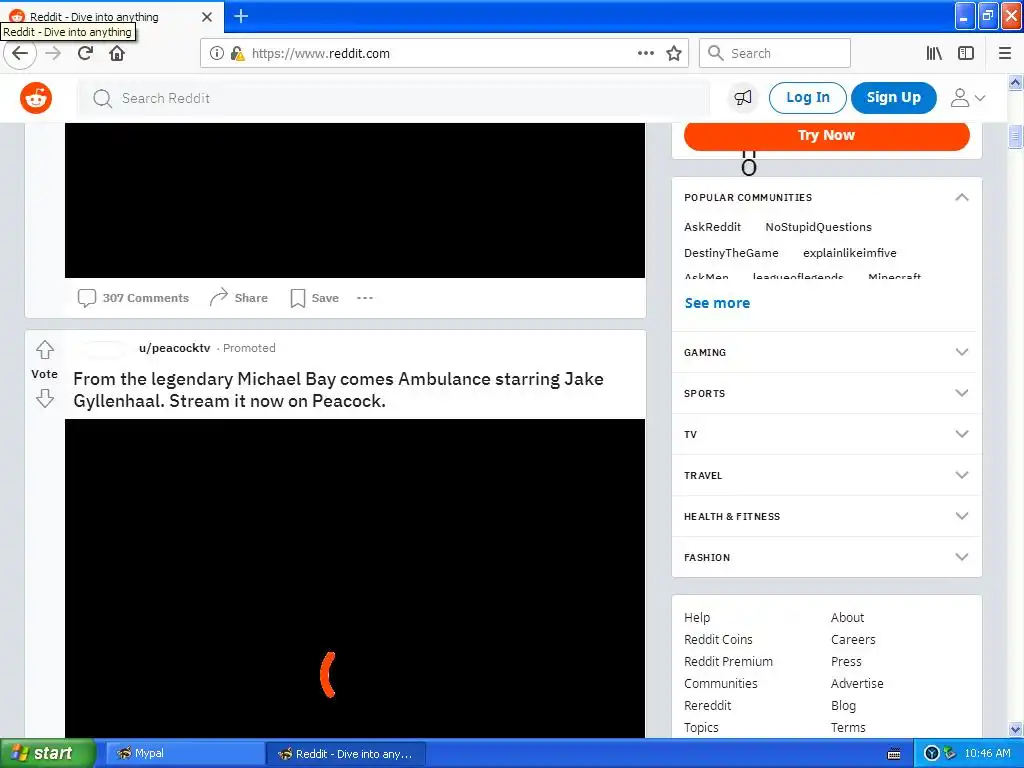1024x768 pixels.
Task: Click the Reddit logo home icon
Action: click(36, 98)
